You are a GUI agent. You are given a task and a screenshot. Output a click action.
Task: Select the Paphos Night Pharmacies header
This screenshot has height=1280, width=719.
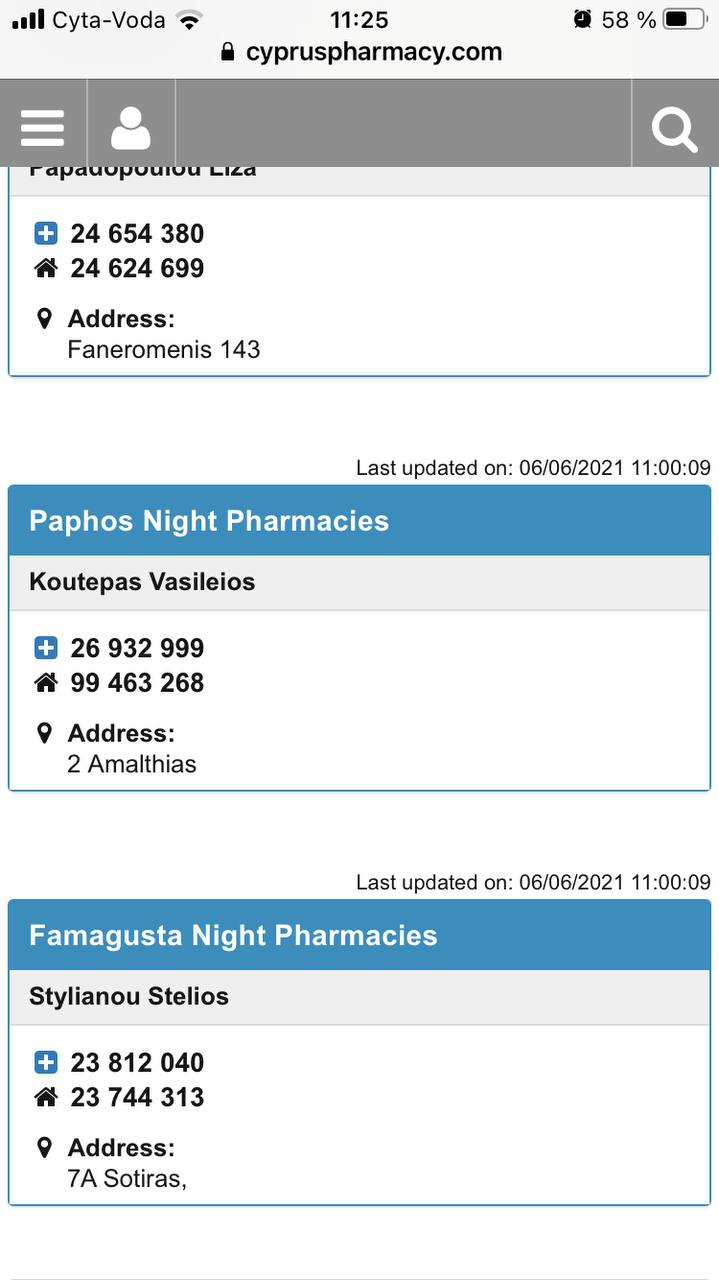(x=209, y=521)
